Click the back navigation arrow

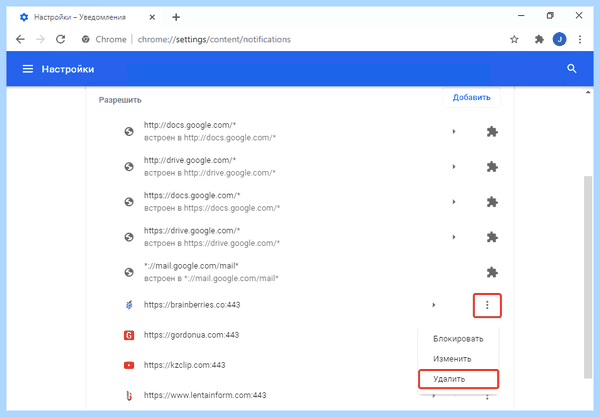pos(20,39)
